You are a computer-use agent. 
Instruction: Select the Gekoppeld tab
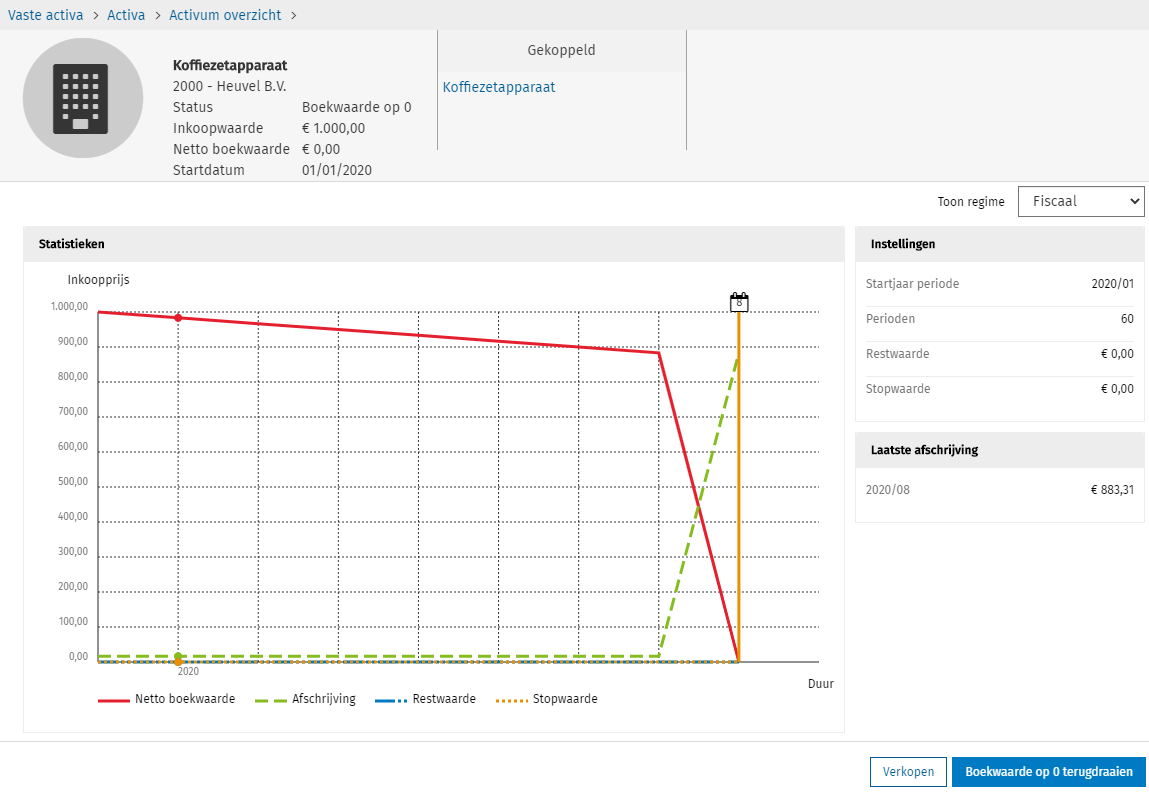pyautogui.click(x=561, y=50)
